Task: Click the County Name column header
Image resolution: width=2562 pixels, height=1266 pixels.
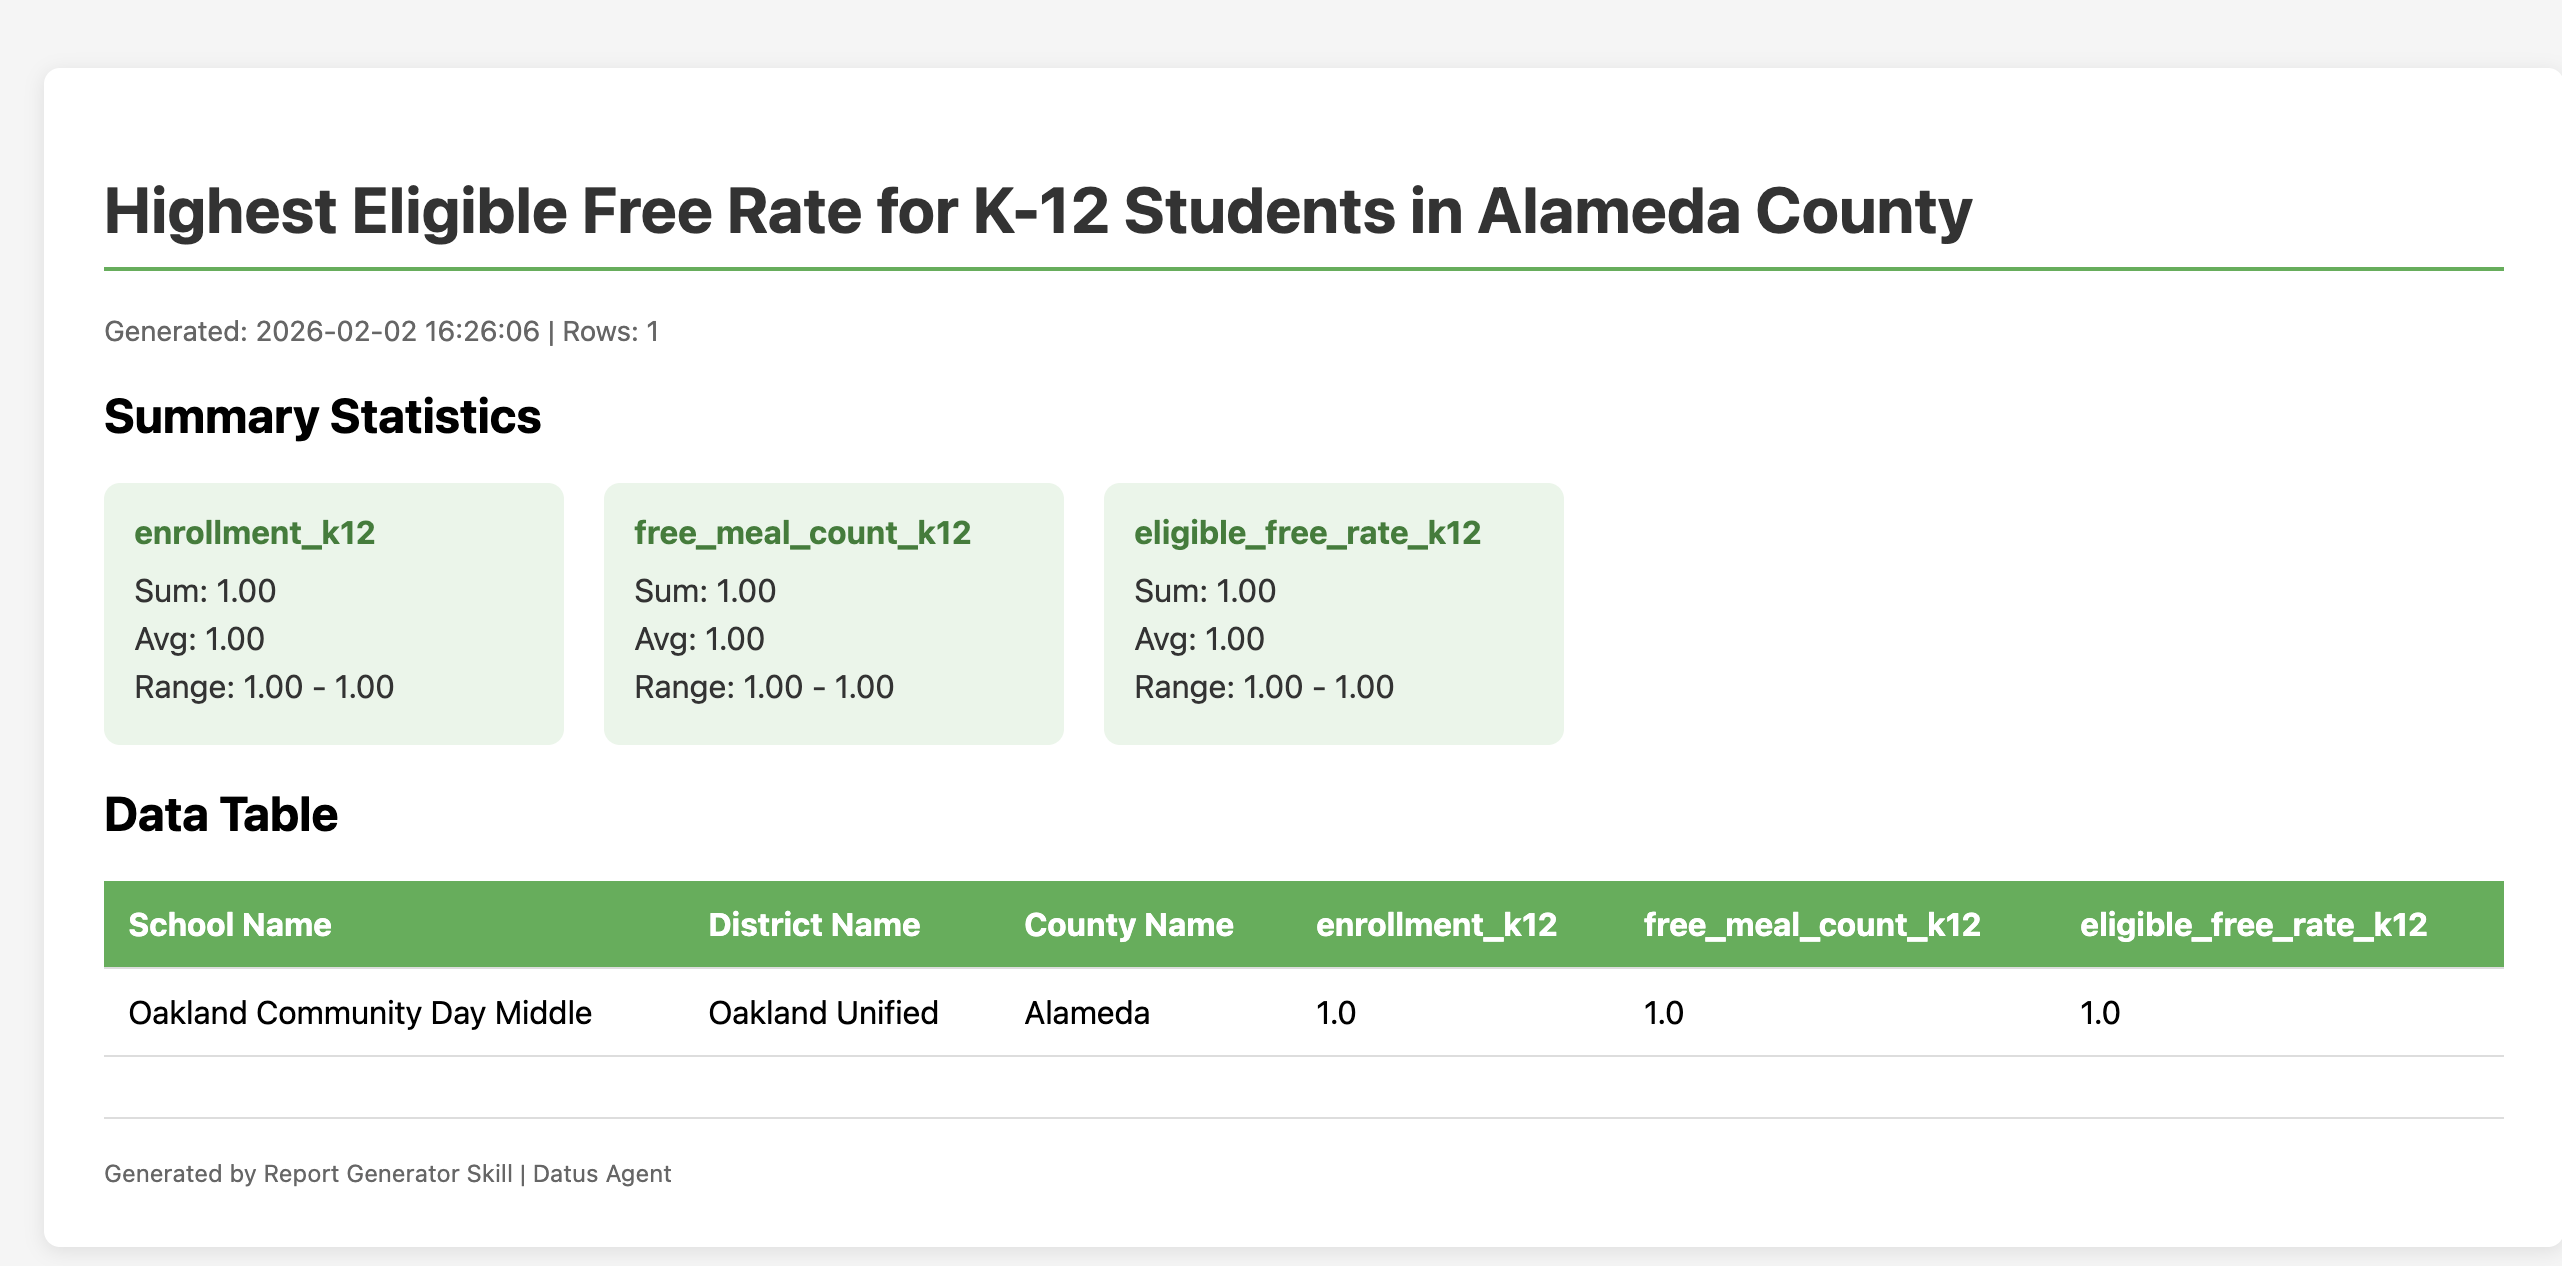Action: pos(1129,925)
